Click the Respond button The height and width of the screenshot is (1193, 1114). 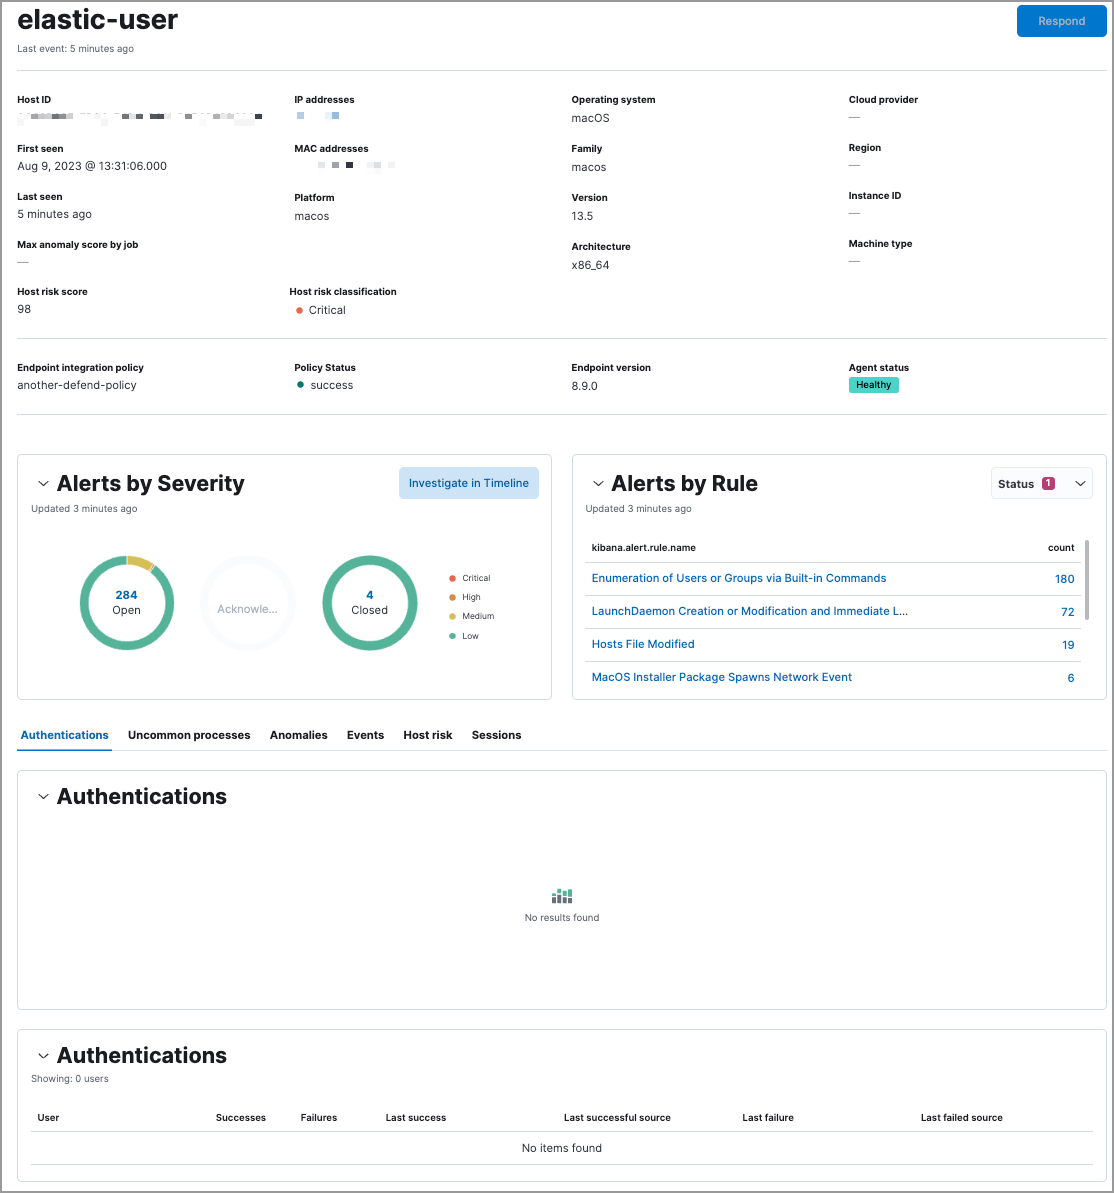1061,21
